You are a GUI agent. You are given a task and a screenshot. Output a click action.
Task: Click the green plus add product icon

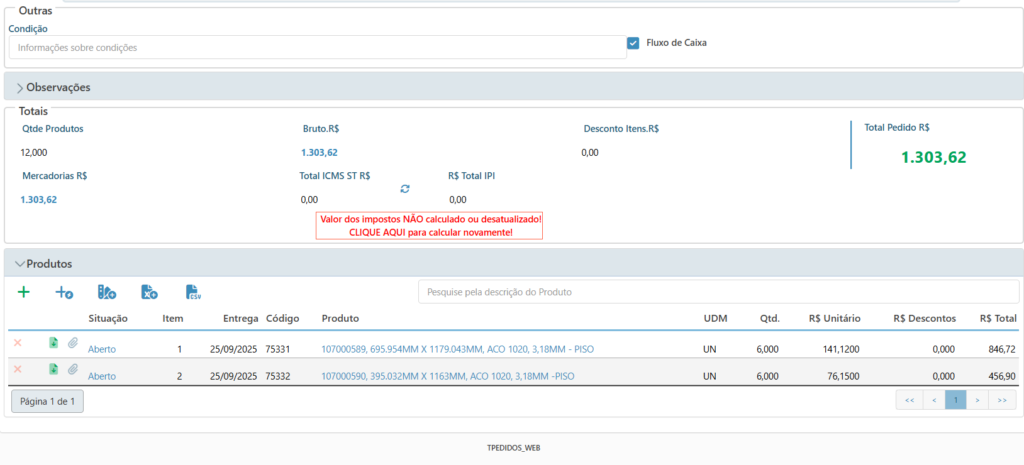(x=24, y=292)
